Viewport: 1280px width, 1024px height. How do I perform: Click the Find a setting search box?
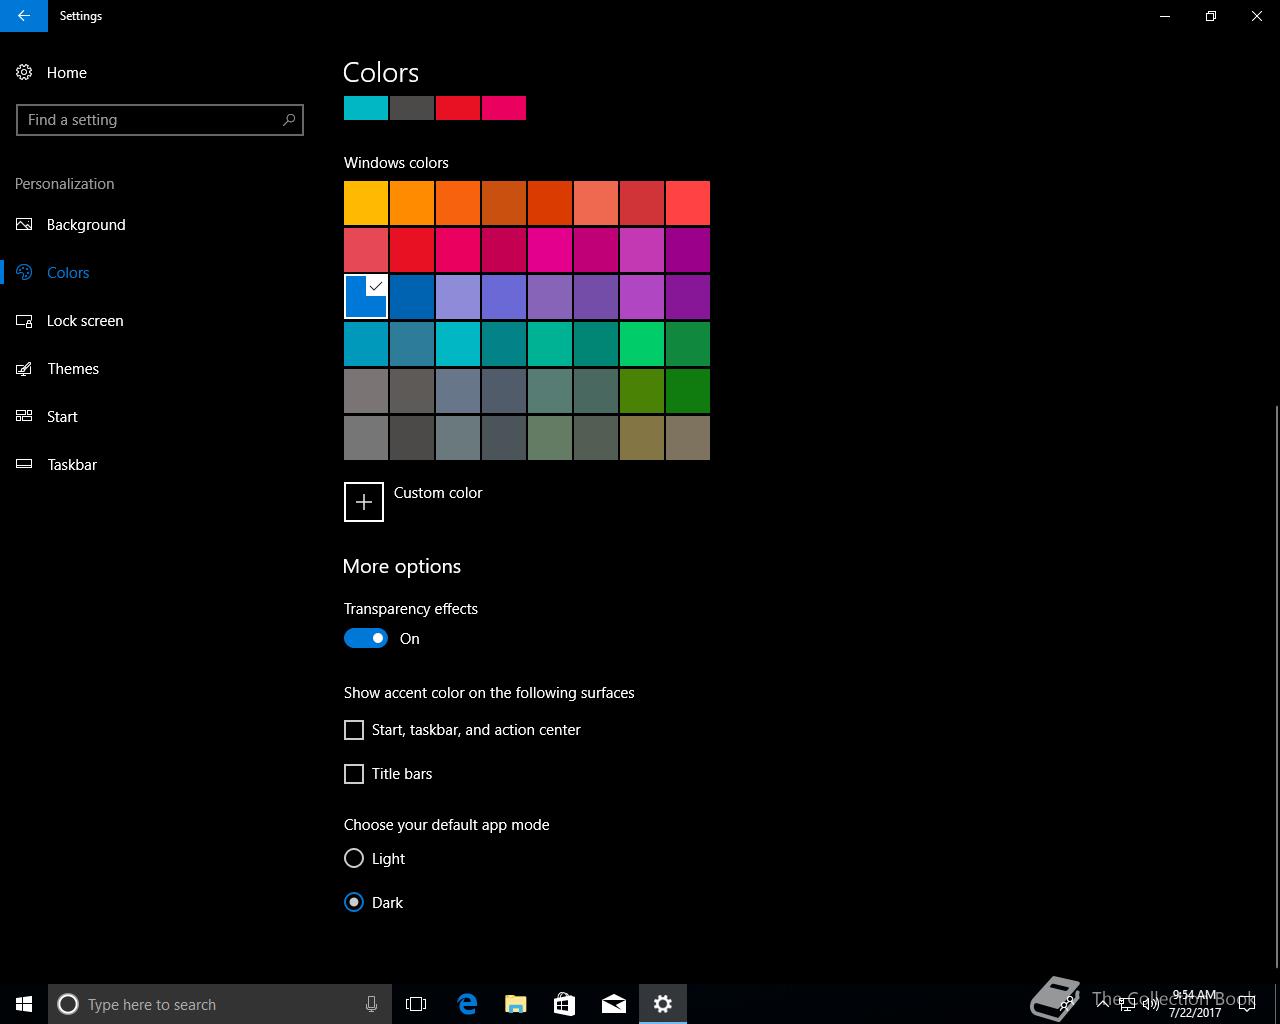click(150, 120)
